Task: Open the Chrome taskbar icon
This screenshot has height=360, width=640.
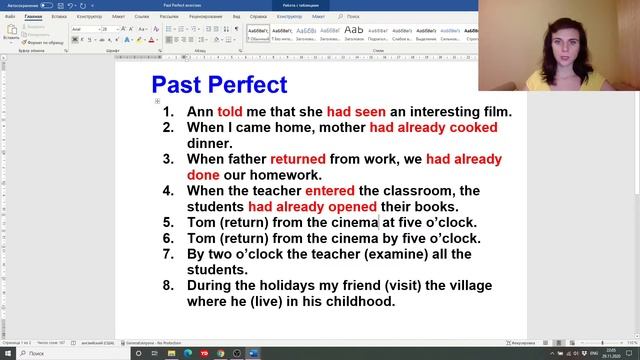Action: [221, 353]
